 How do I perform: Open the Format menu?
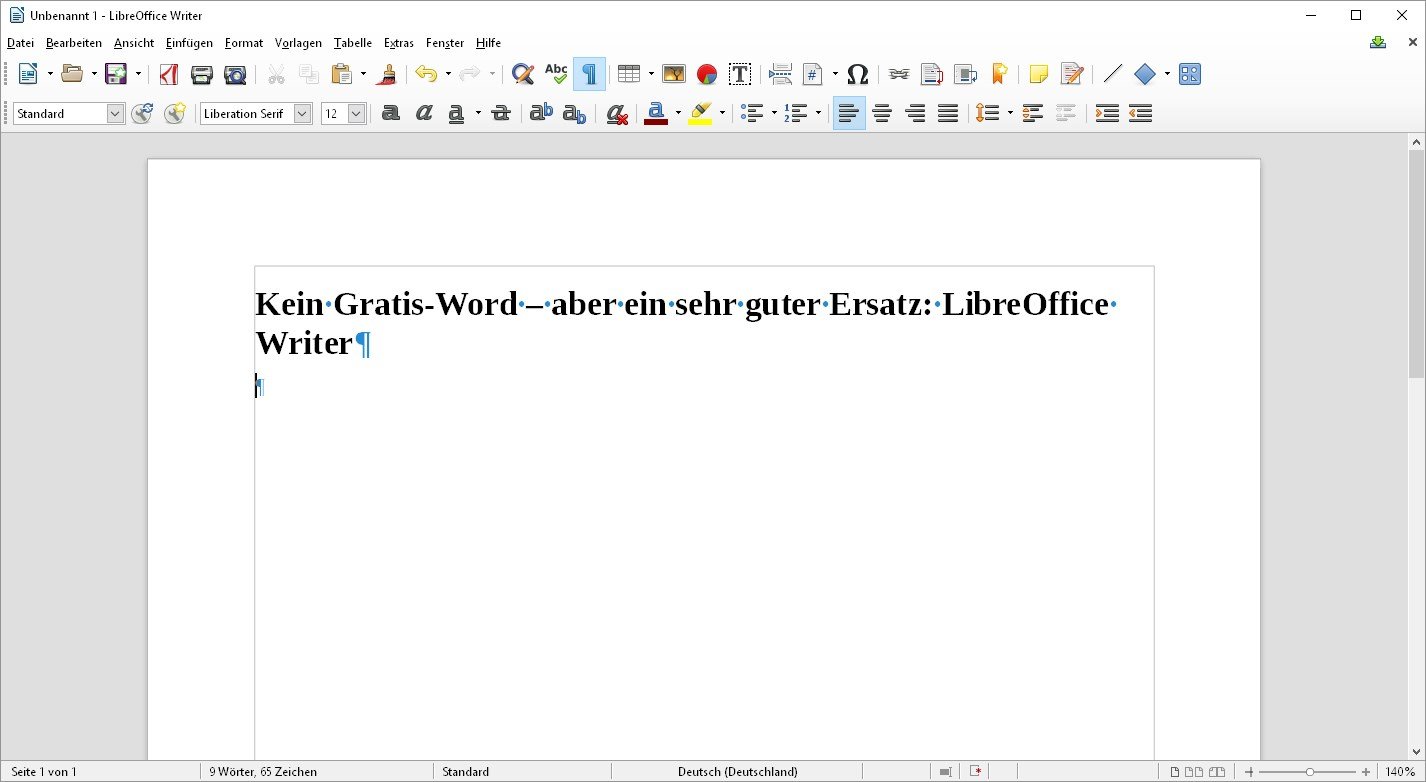pos(244,43)
